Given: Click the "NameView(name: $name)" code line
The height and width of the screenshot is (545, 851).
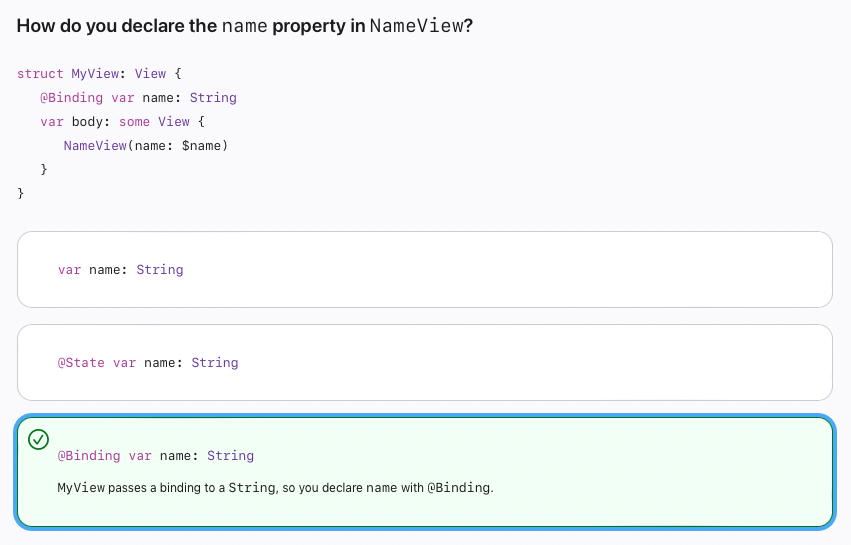Looking at the screenshot, I should [x=146, y=146].
